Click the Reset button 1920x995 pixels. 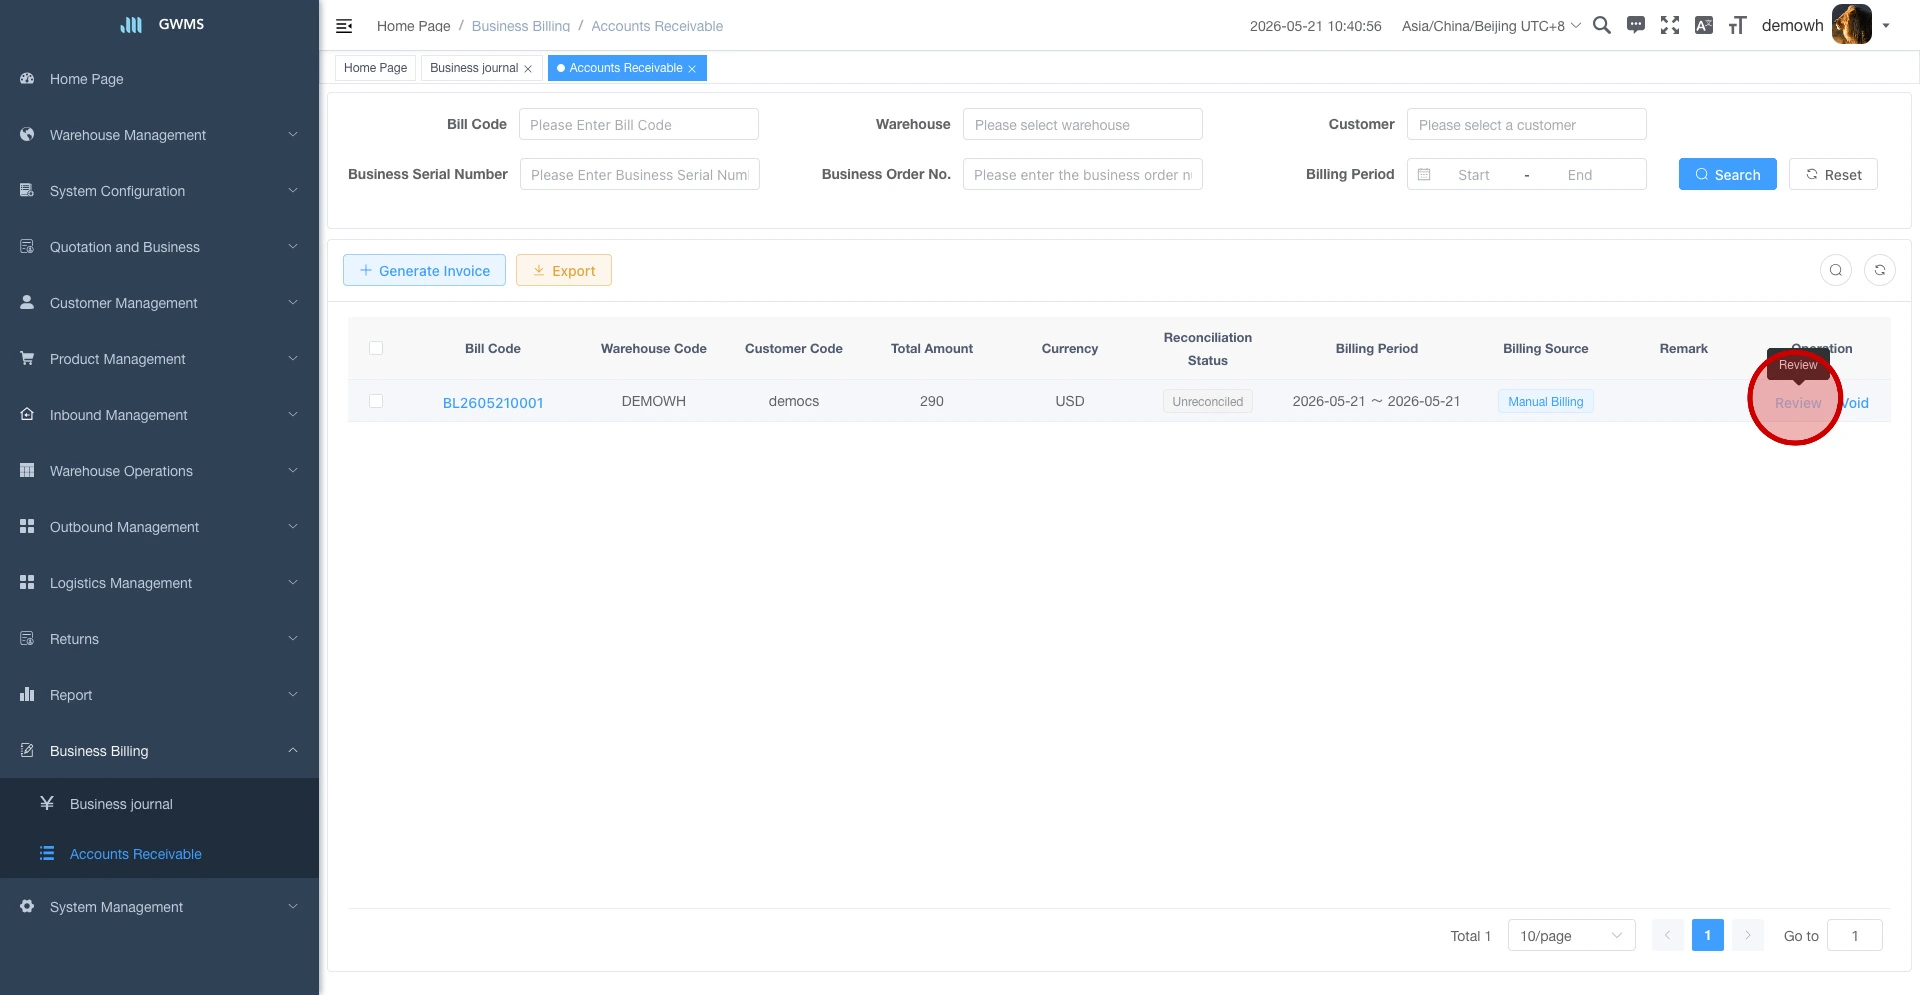pyautogui.click(x=1833, y=174)
